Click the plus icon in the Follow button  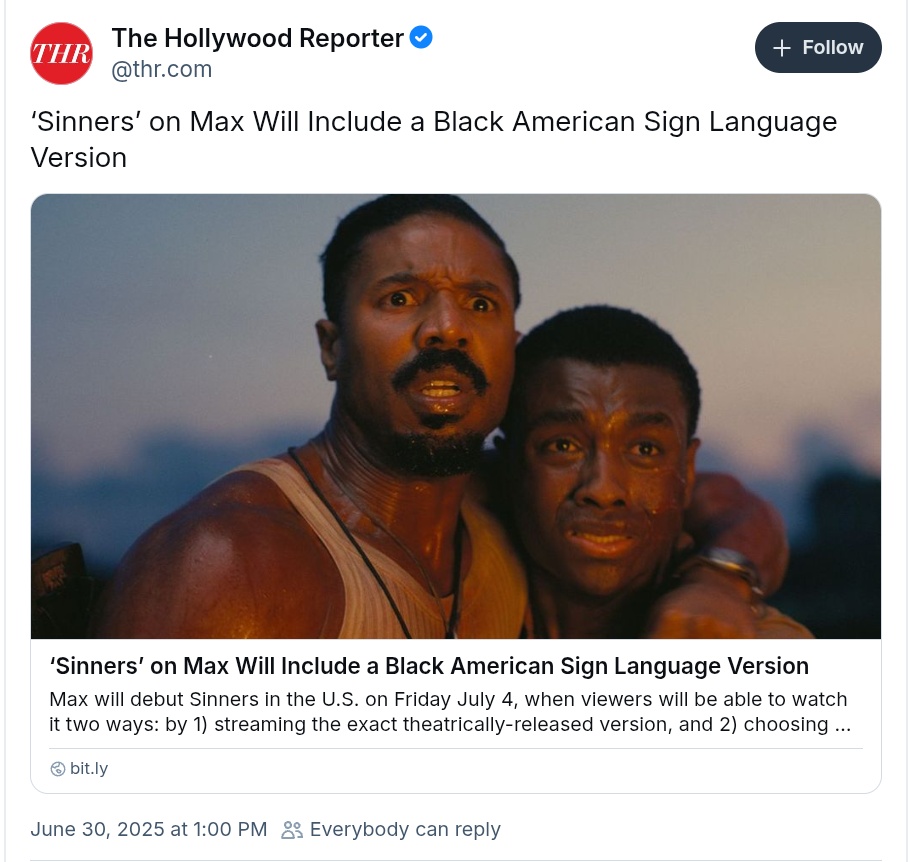[x=781, y=48]
